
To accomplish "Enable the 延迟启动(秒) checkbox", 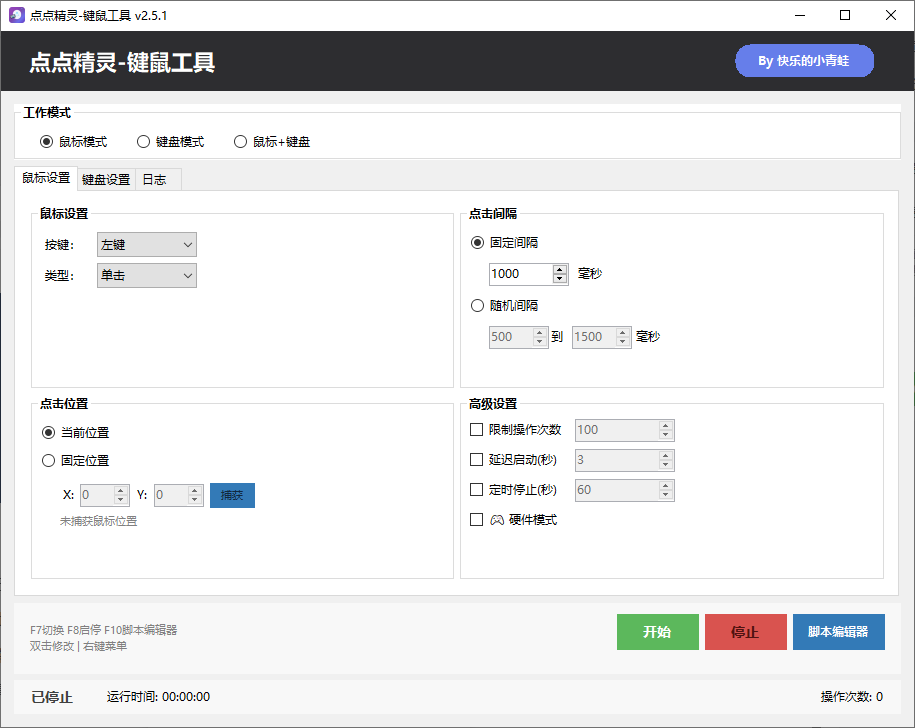I will pyautogui.click(x=477, y=460).
